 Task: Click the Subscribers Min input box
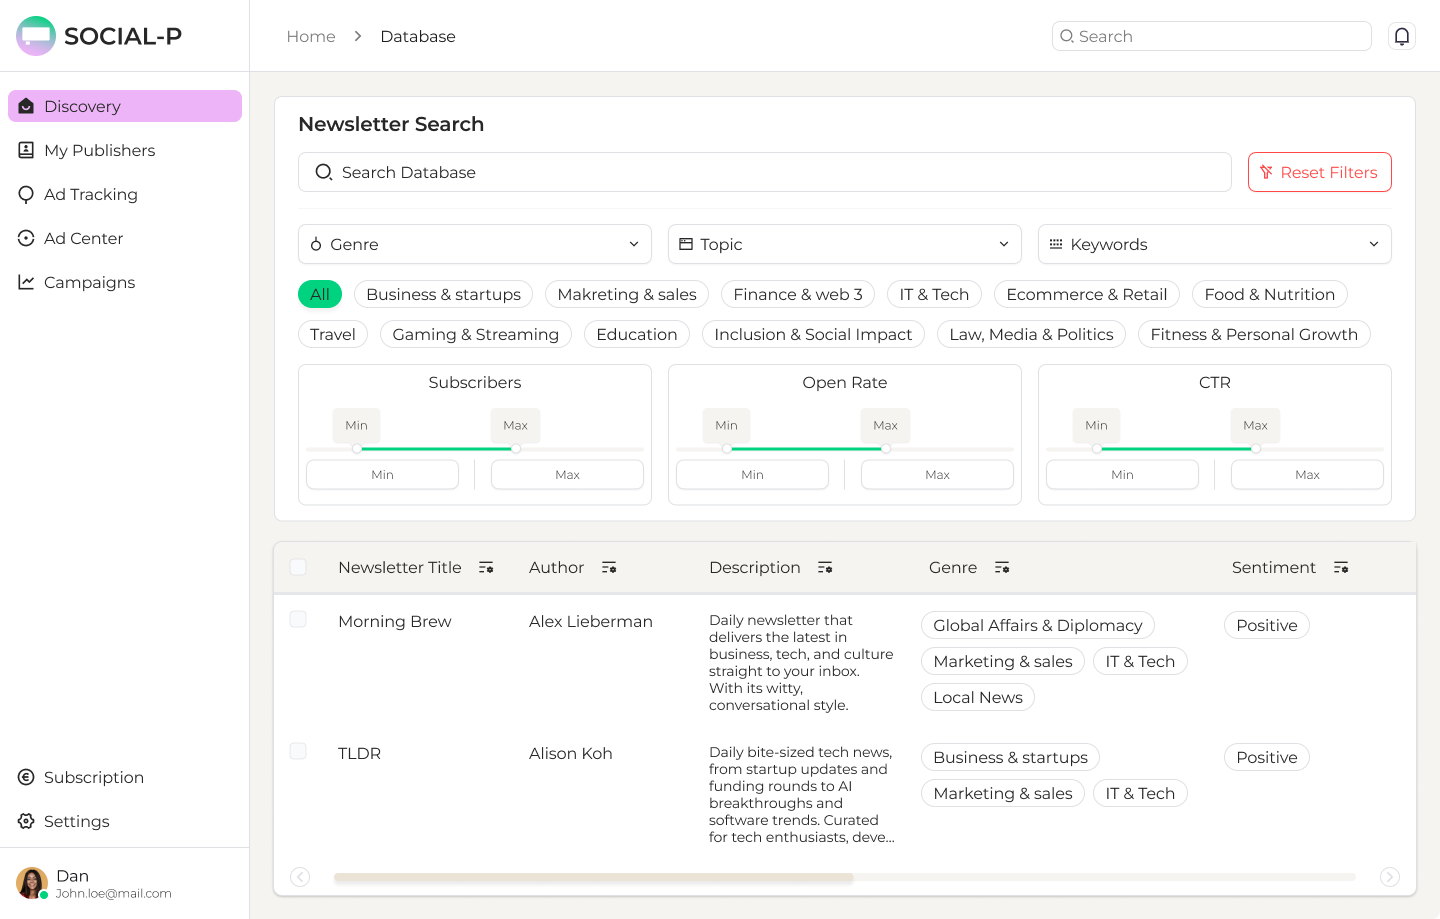click(x=382, y=474)
